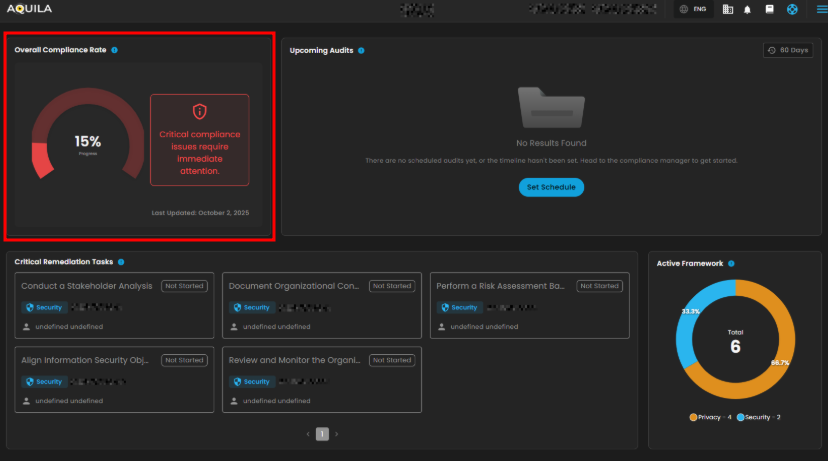Click info icon beside Overall Compliance Rate
Image resolution: width=828 pixels, height=461 pixels.
pos(115,49)
